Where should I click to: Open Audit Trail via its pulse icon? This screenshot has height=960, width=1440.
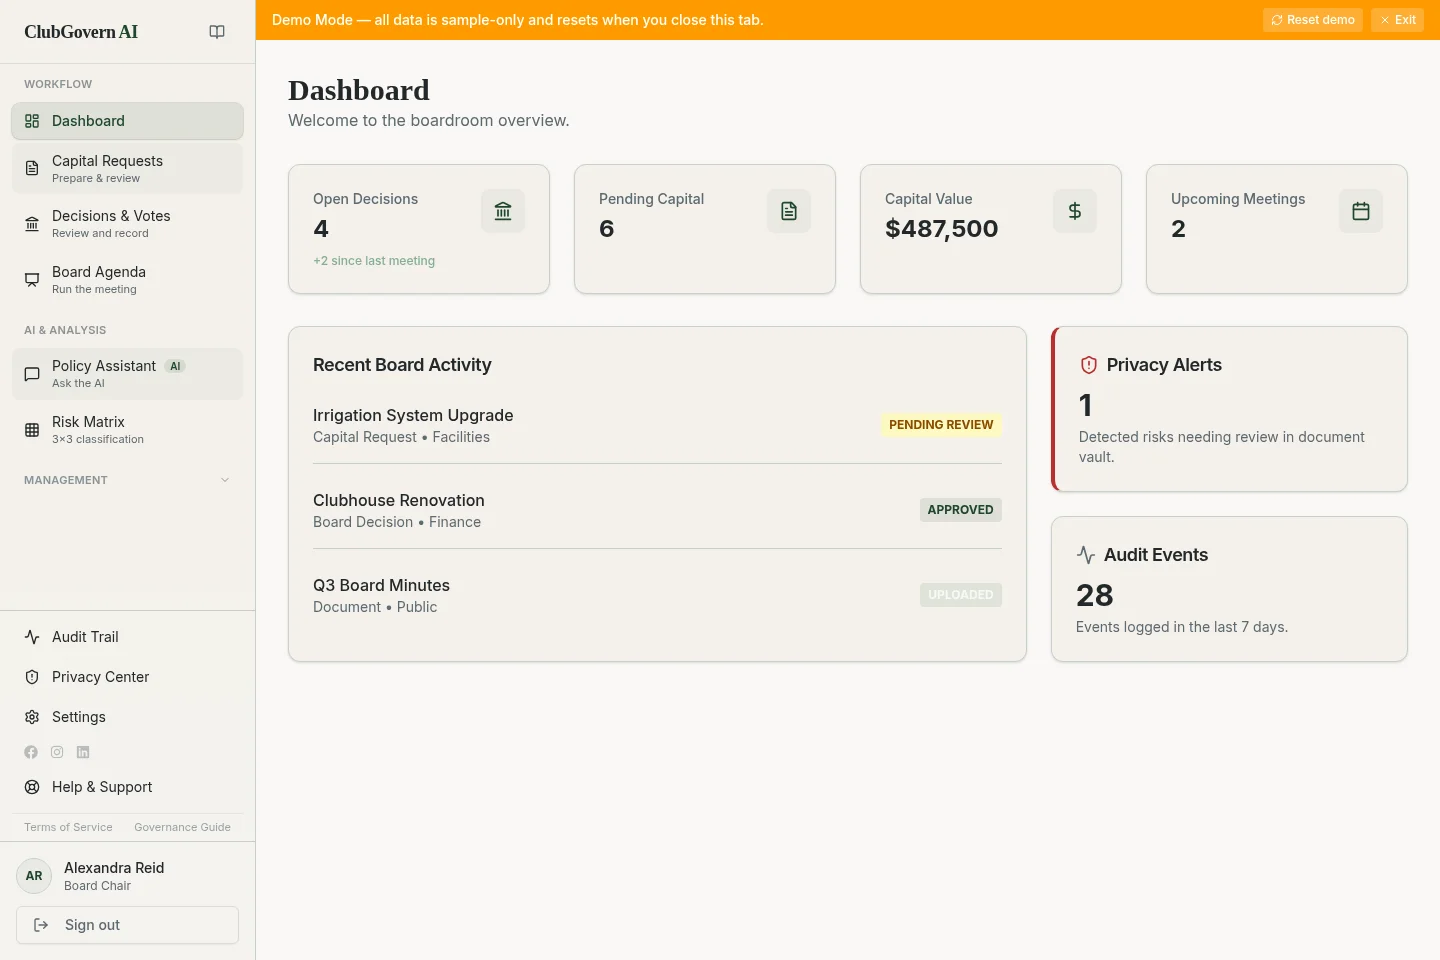pos(32,637)
